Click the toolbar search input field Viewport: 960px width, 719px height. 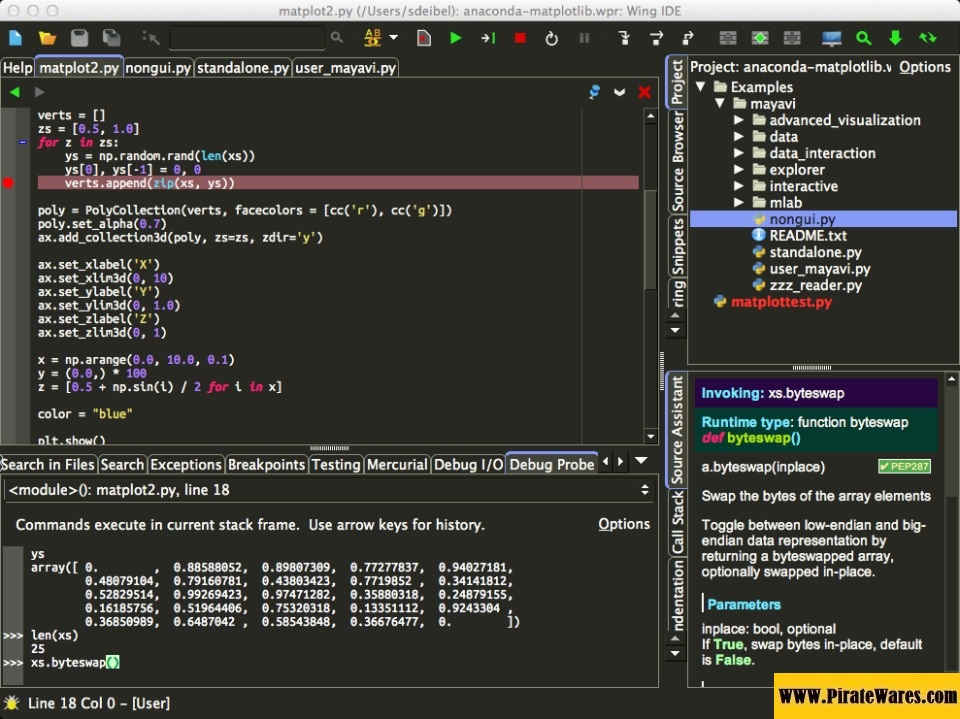(247, 38)
